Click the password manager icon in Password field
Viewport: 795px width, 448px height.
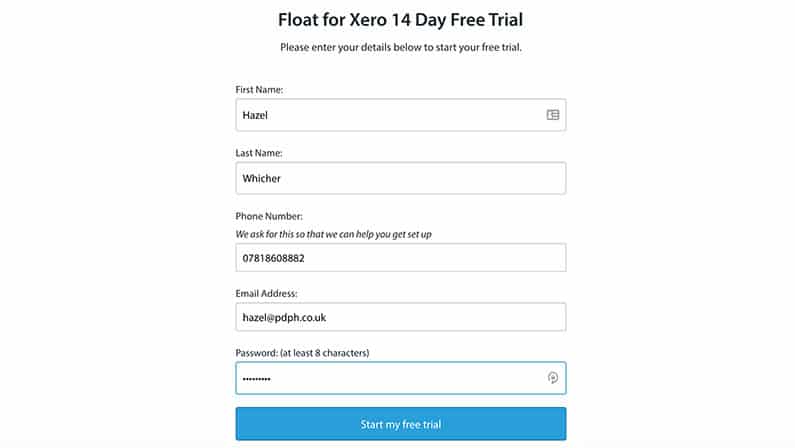point(553,378)
